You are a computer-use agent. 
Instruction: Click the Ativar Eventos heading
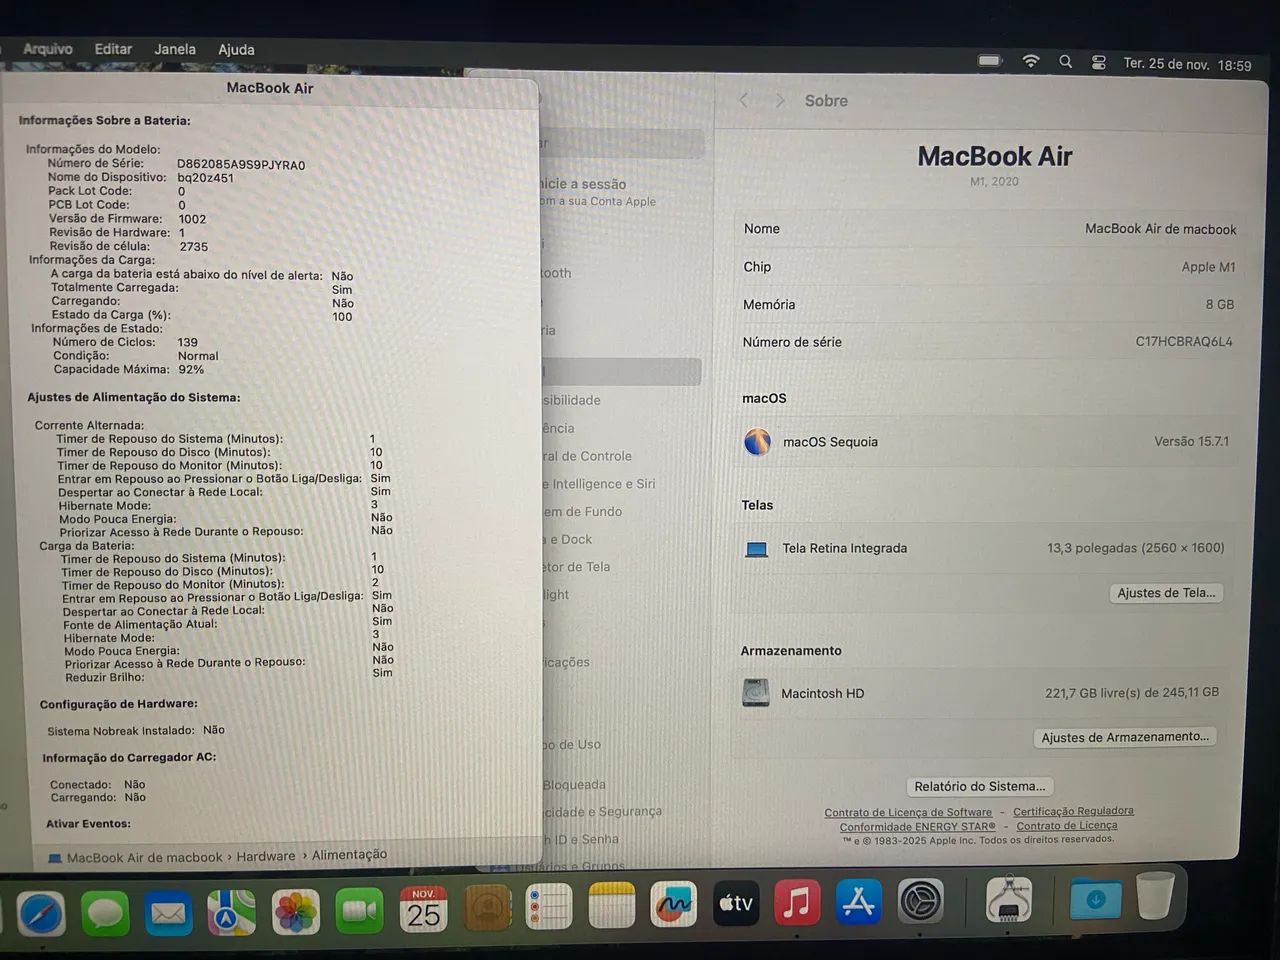click(88, 824)
